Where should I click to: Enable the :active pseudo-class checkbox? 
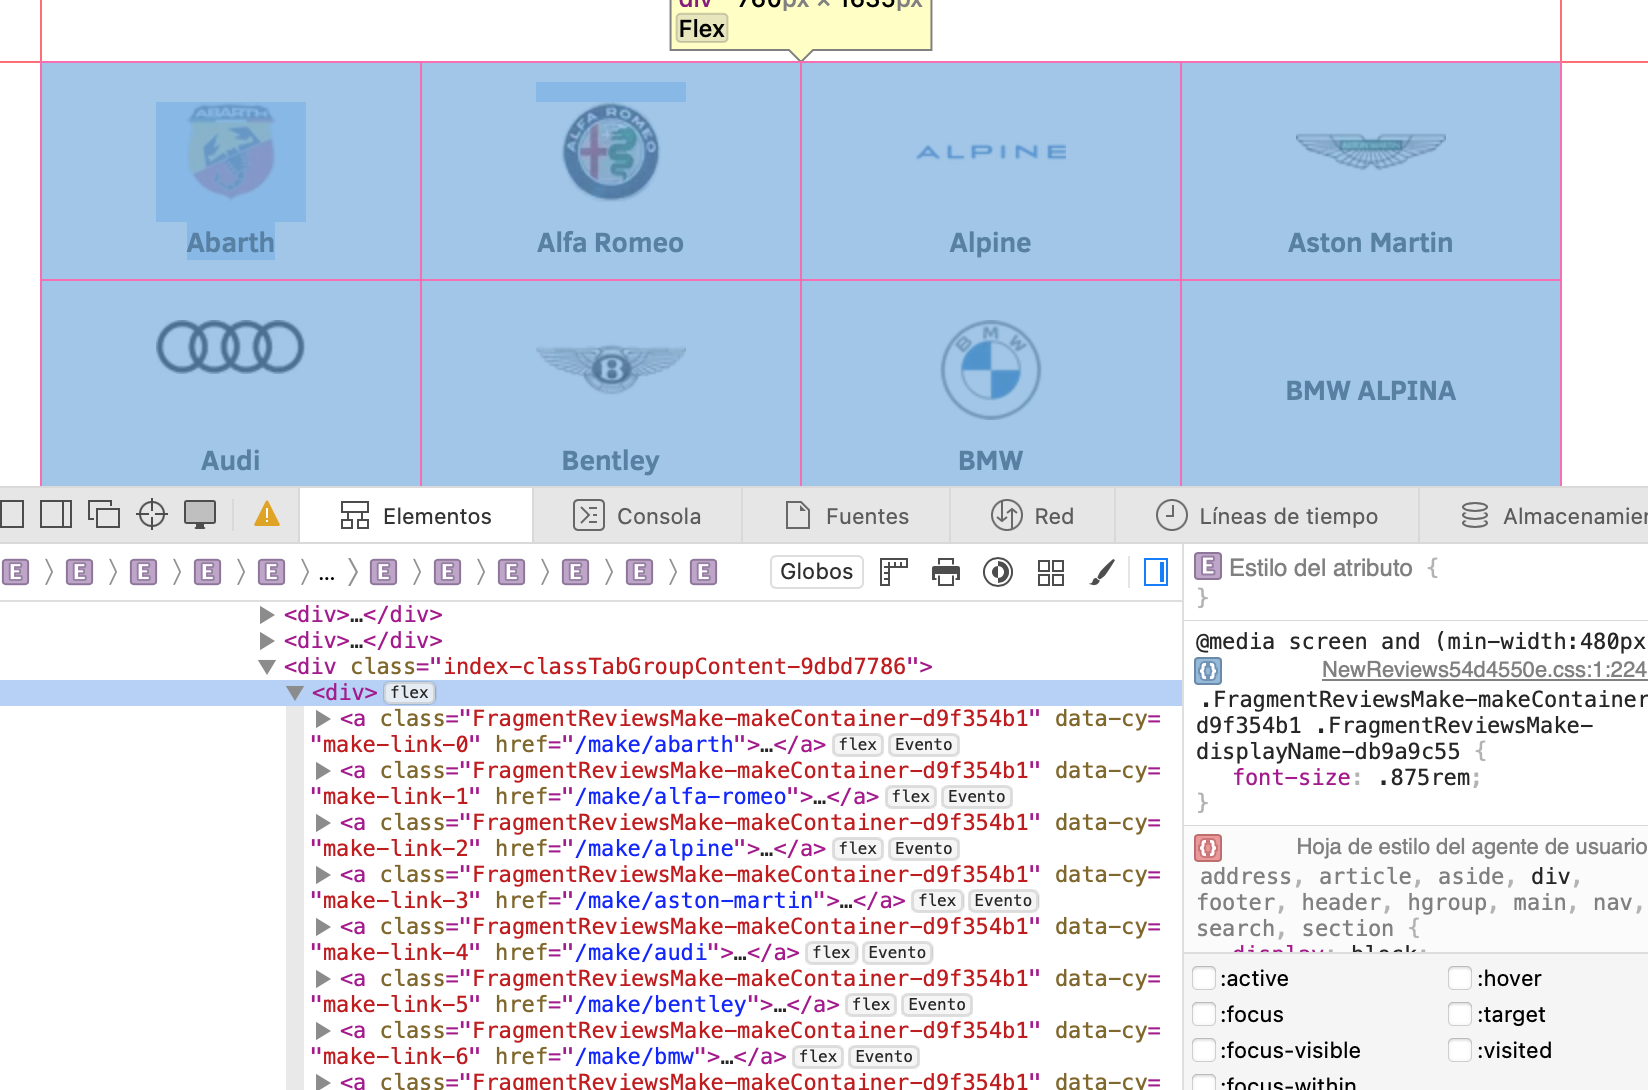[x=1205, y=978]
